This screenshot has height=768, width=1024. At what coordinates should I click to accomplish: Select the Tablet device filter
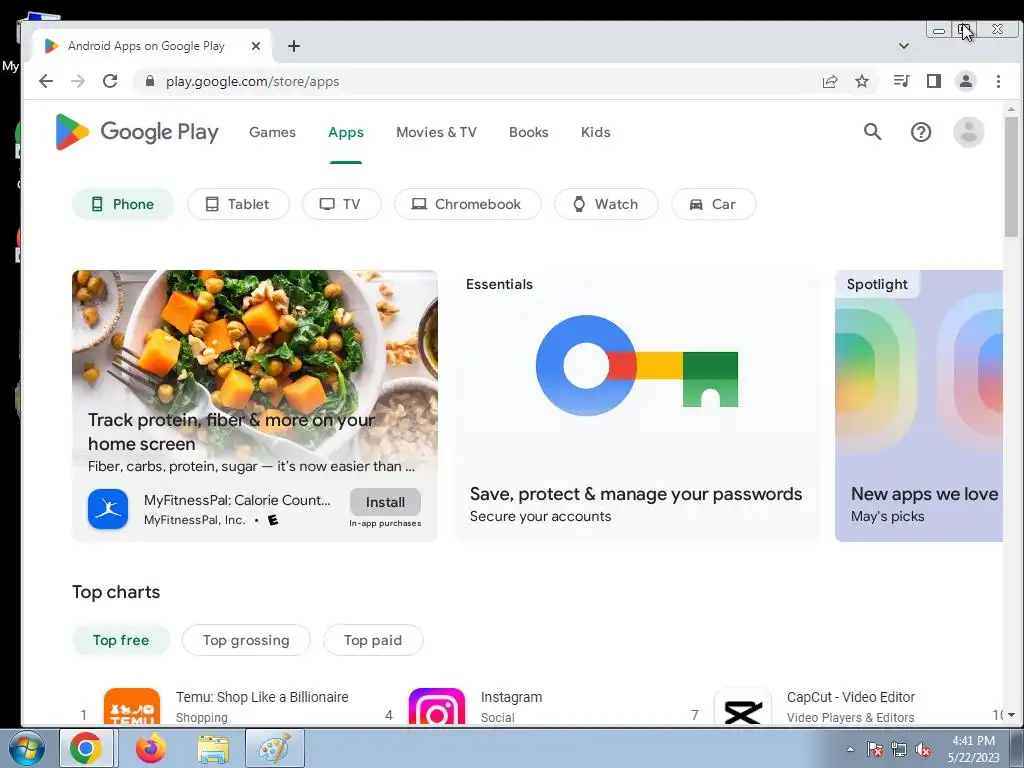pyautogui.click(x=238, y=204)
